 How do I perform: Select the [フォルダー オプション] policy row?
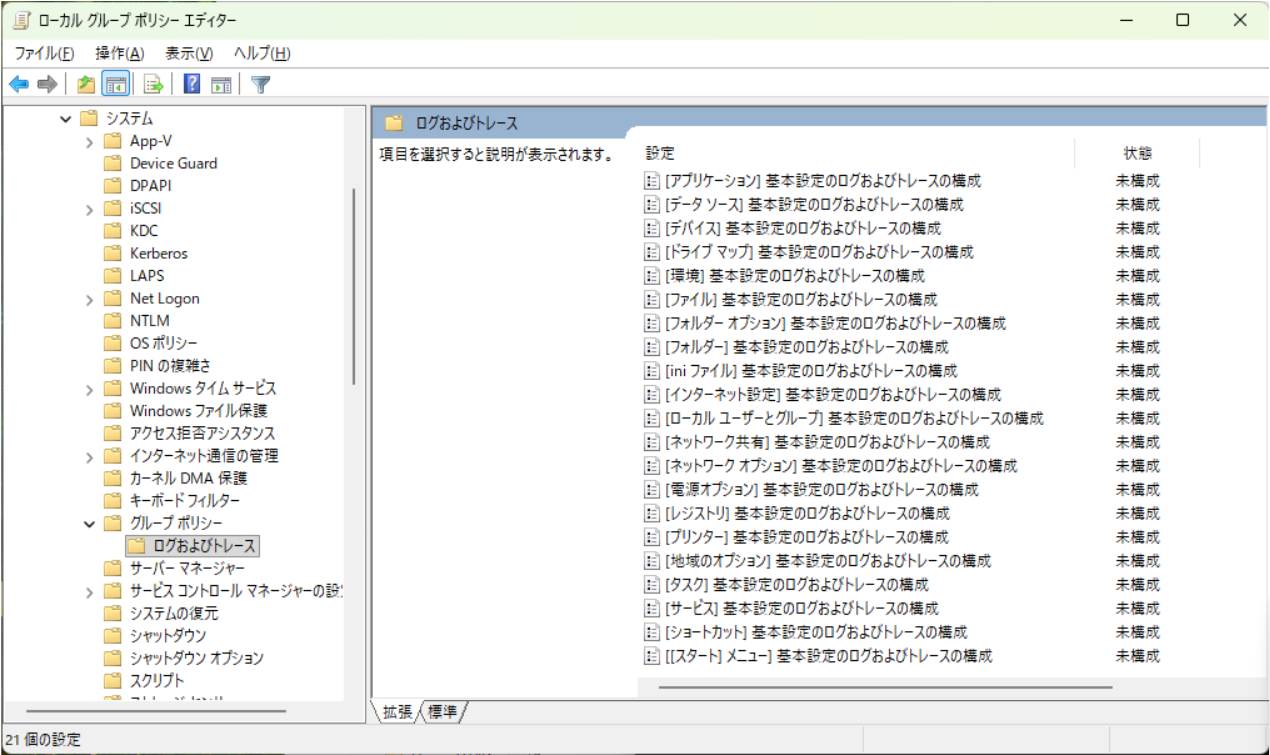point(835,323)
